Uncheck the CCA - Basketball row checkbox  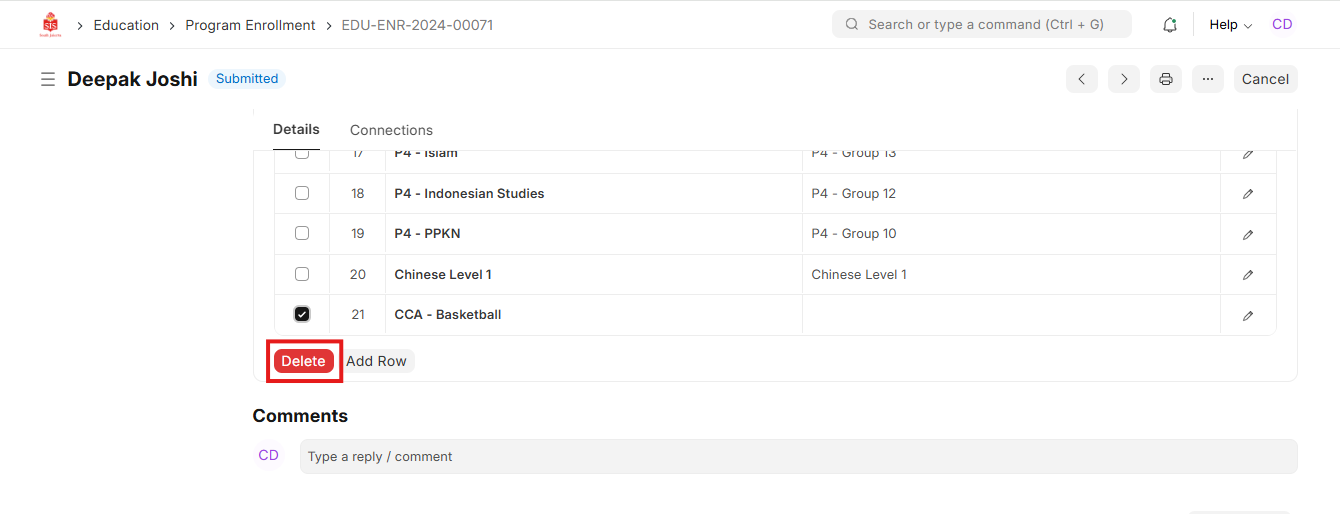pos(302,314)
